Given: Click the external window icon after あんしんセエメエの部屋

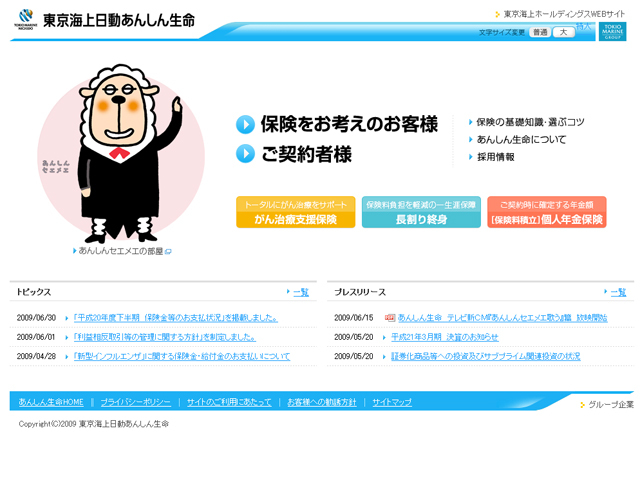Looking at the screenshot, I should point(168,251).
